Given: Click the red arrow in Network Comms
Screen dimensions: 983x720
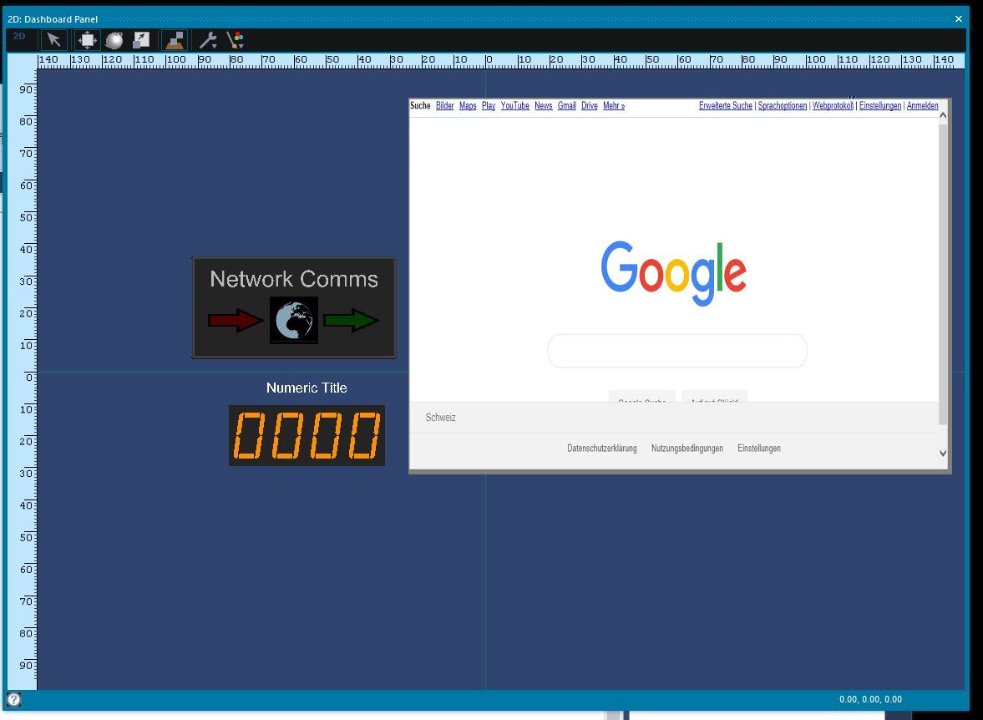Looking at the screenshot, I should click(x=235, y=320).
